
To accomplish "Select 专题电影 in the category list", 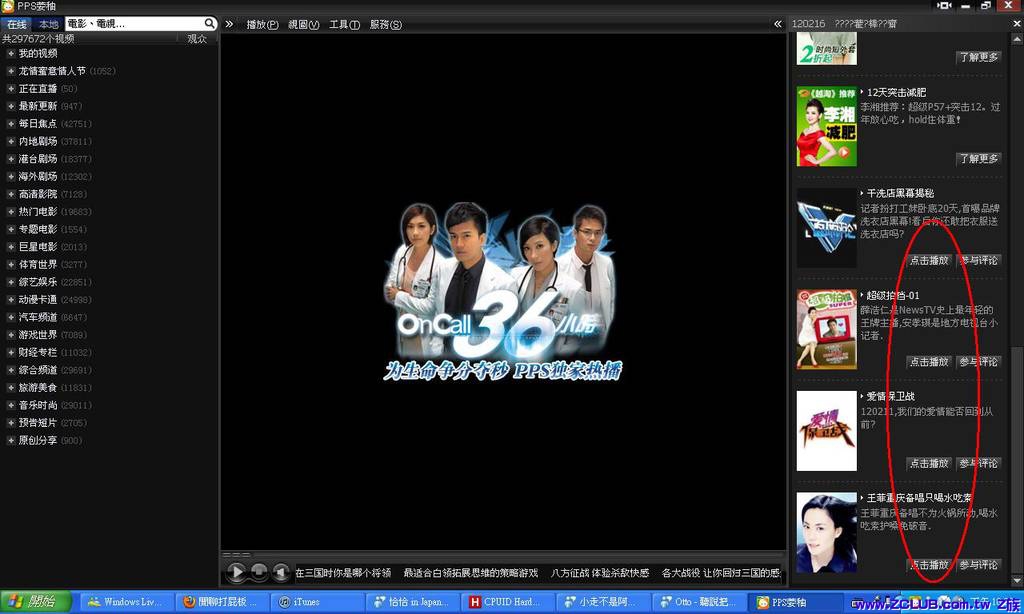I will point(38,229).
